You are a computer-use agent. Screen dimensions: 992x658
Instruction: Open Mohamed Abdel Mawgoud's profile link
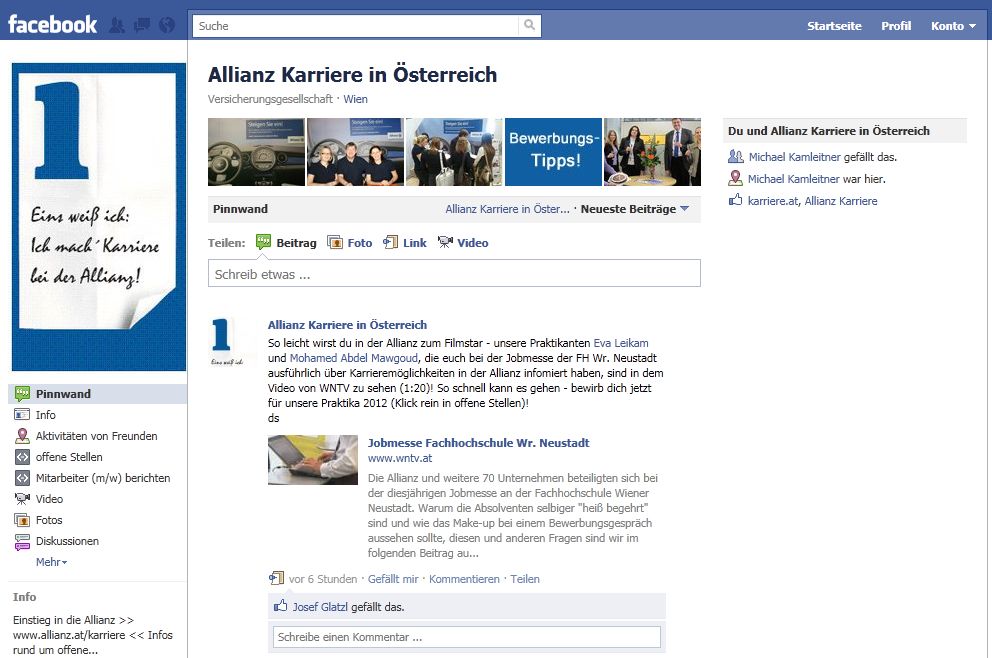354,358
